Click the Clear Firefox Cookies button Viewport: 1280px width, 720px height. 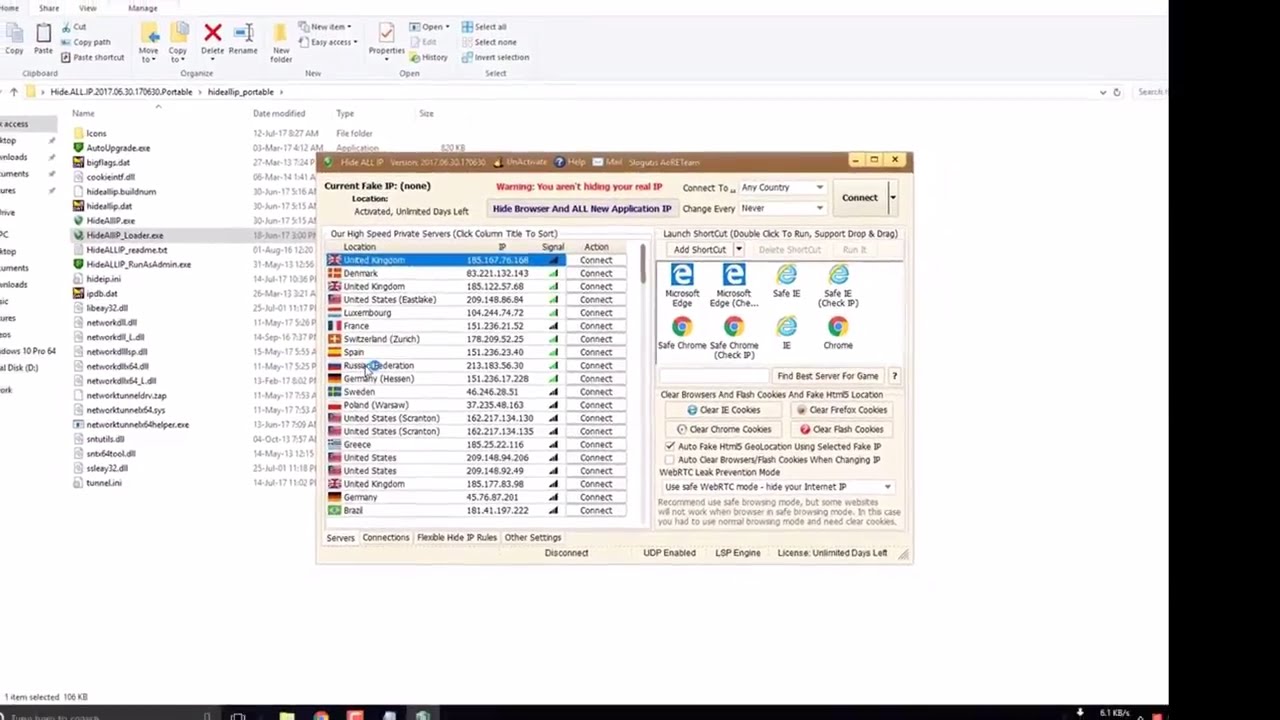point(842,410)
